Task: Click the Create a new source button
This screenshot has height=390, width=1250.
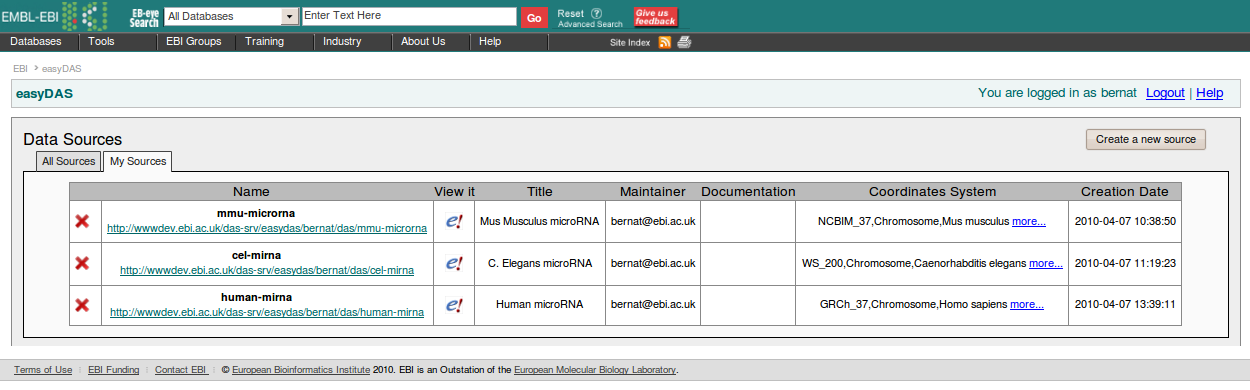Action: (1146, 140)
